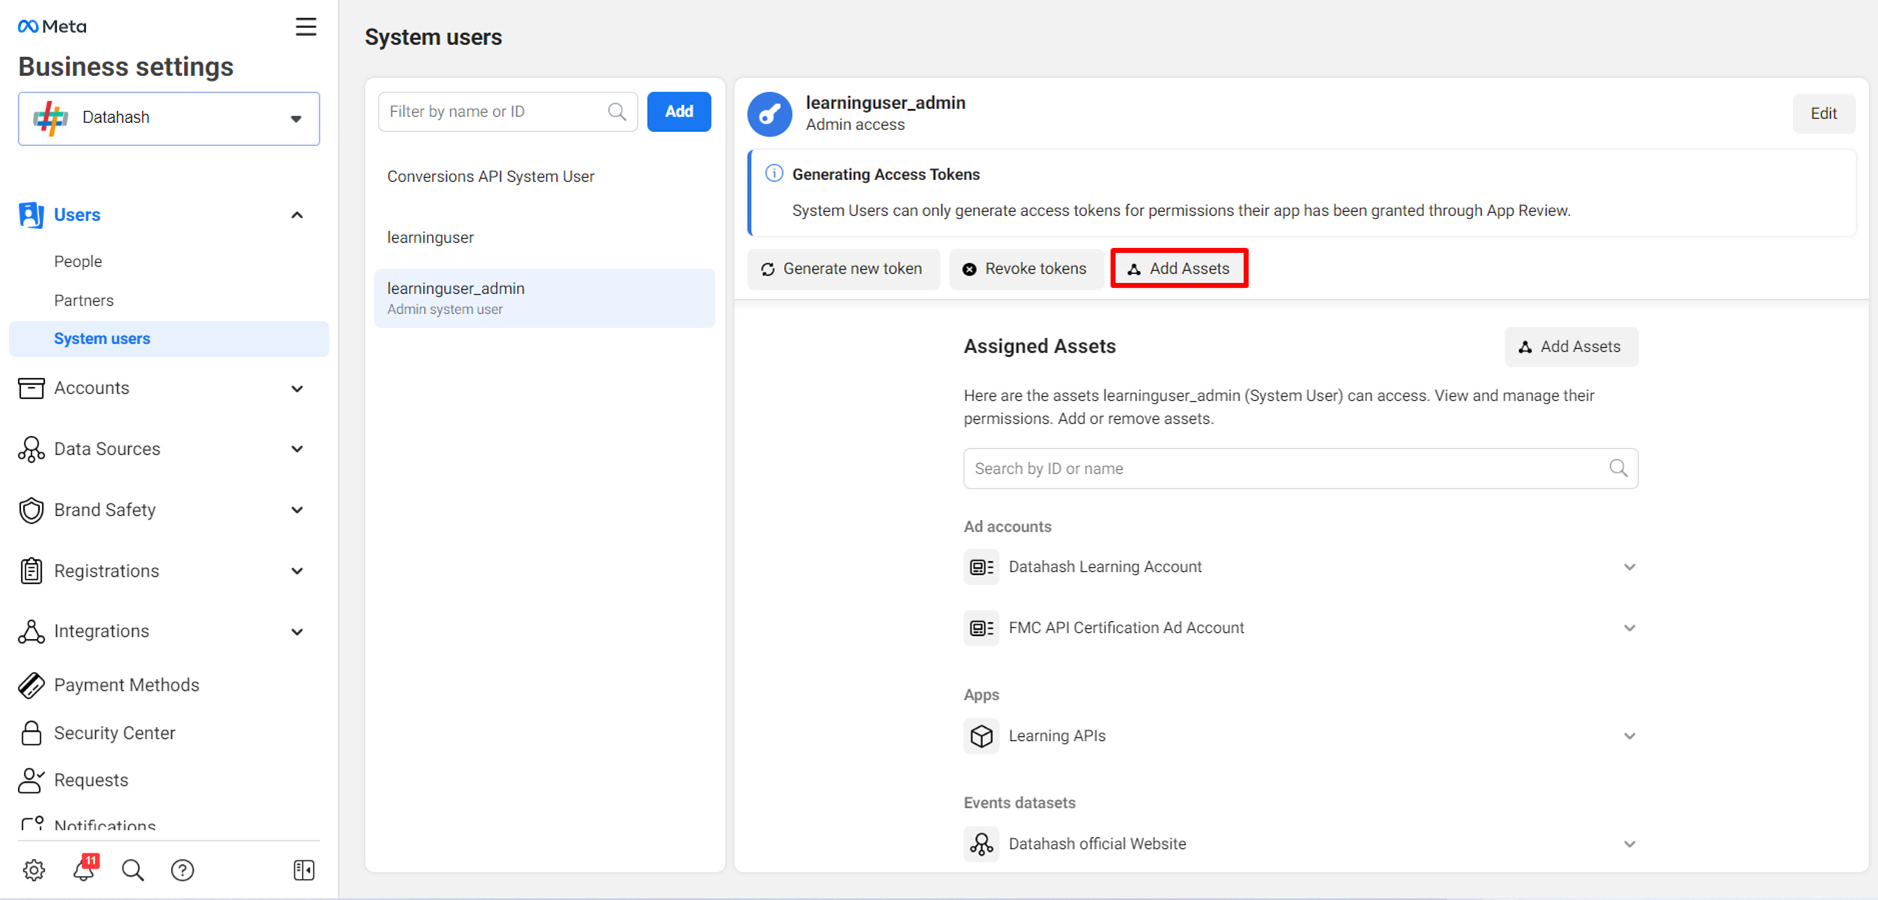Click the Business settings heading
The image size is (1878, 900).
click(126, 67)
